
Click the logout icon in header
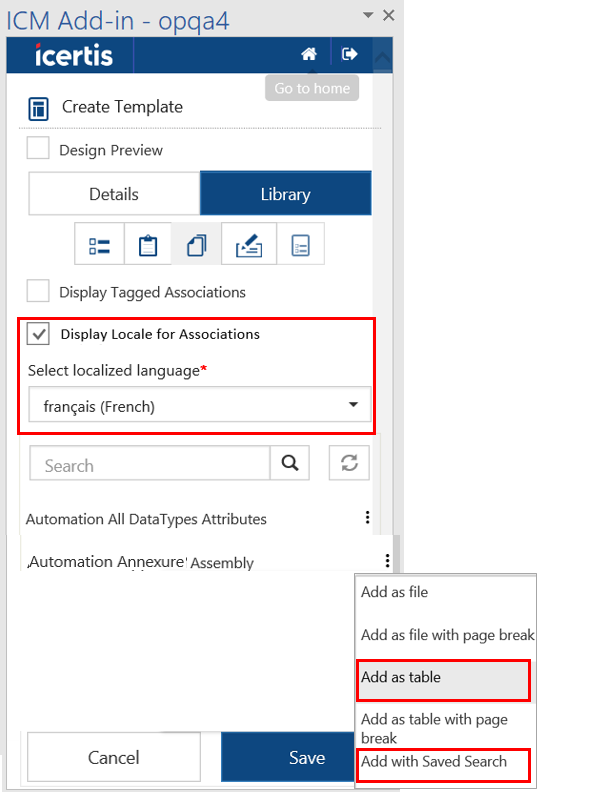pyautogui.click(x=349, y=54)
